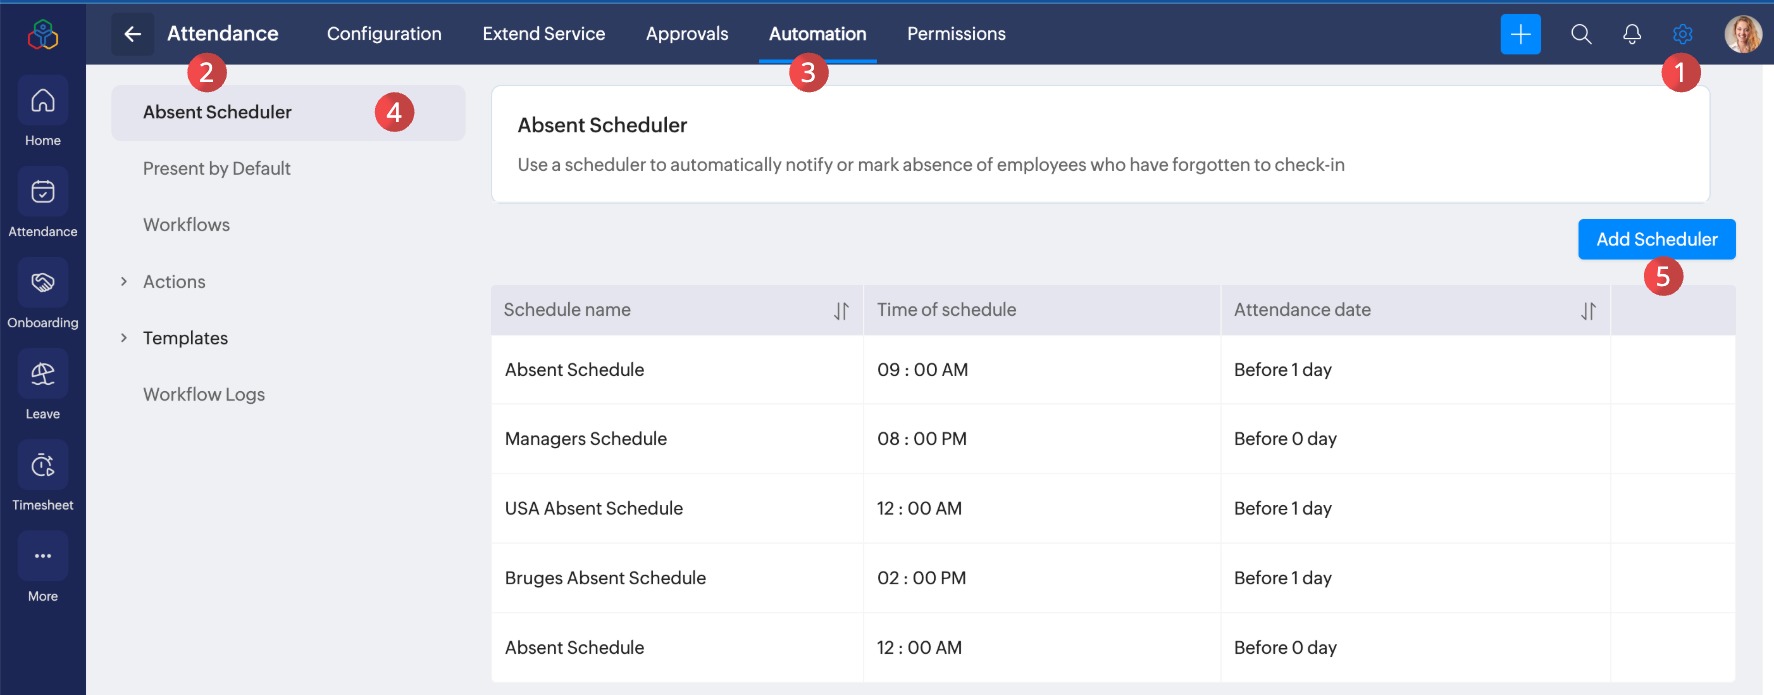Open the Leave module icon

point(42,374)
